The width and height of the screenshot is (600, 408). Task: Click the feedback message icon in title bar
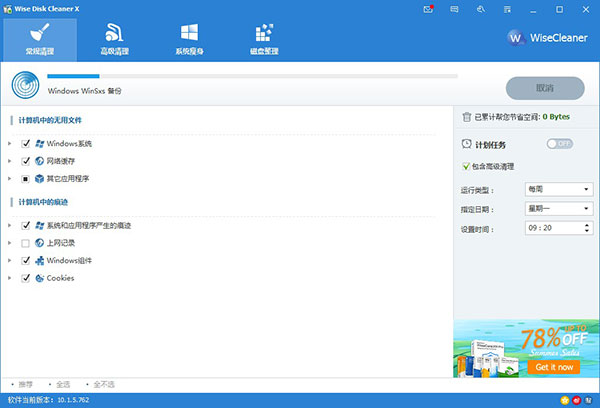tap(455, 8)
